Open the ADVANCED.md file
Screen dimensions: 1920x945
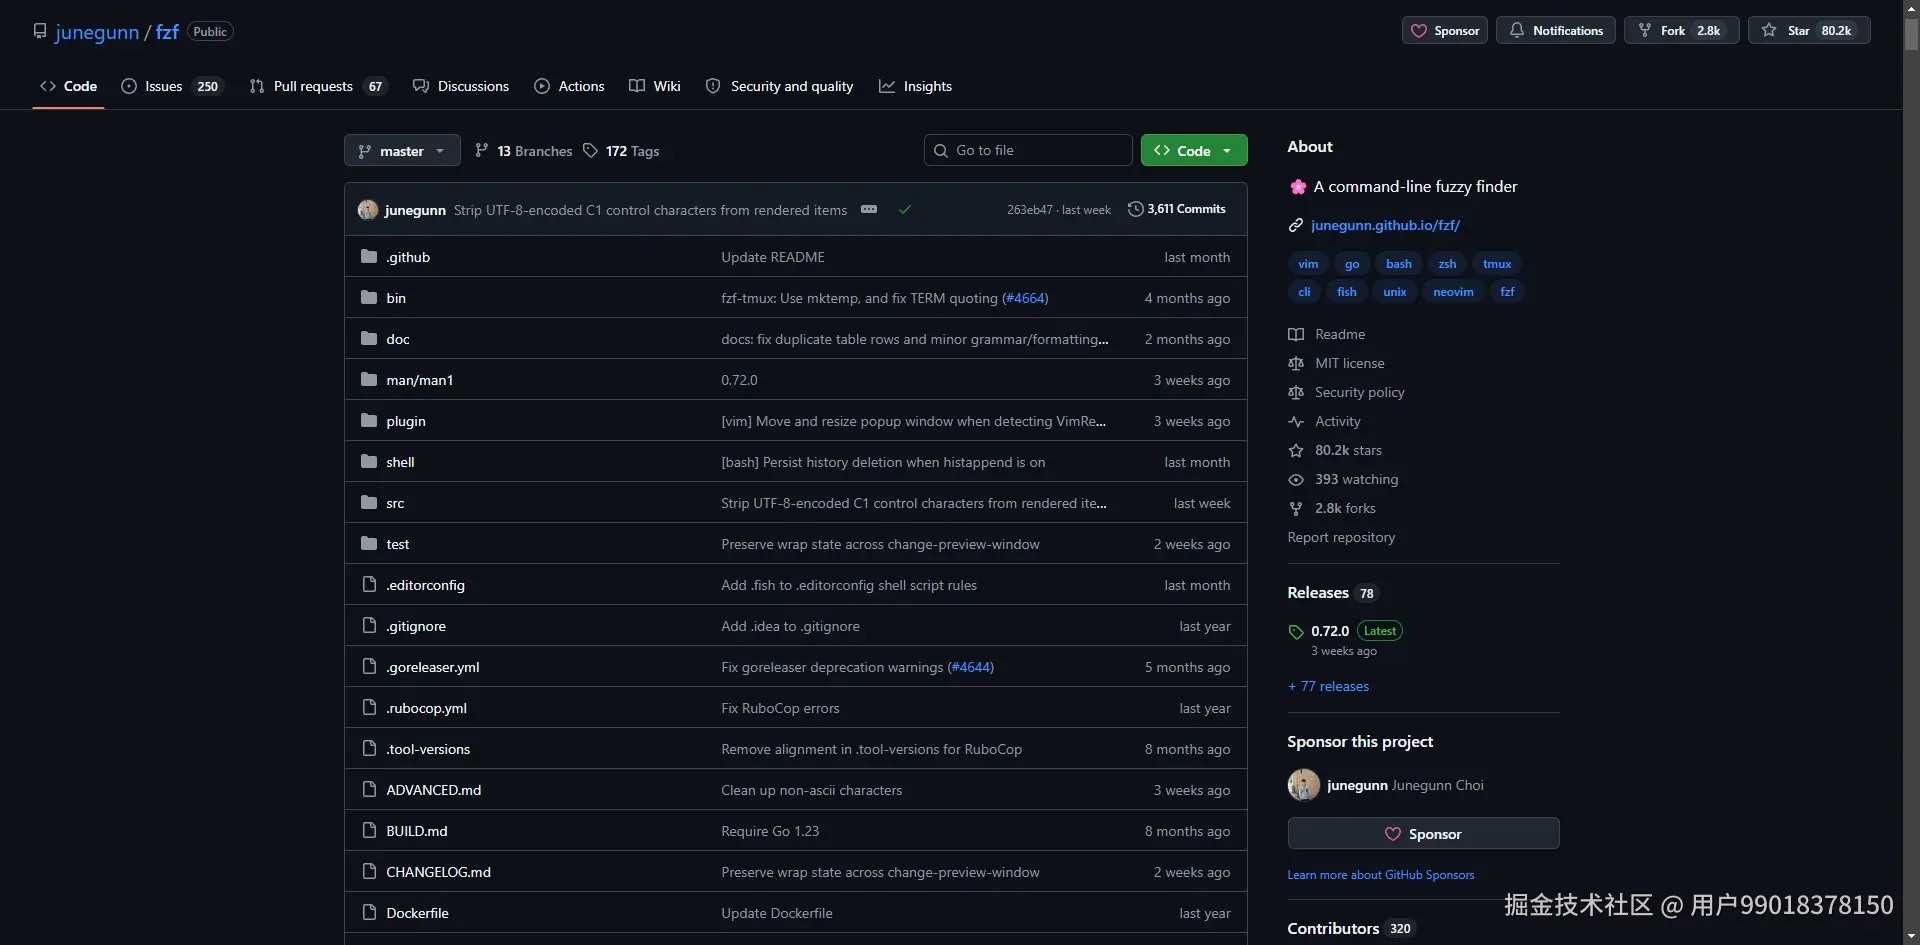point(434,790)
